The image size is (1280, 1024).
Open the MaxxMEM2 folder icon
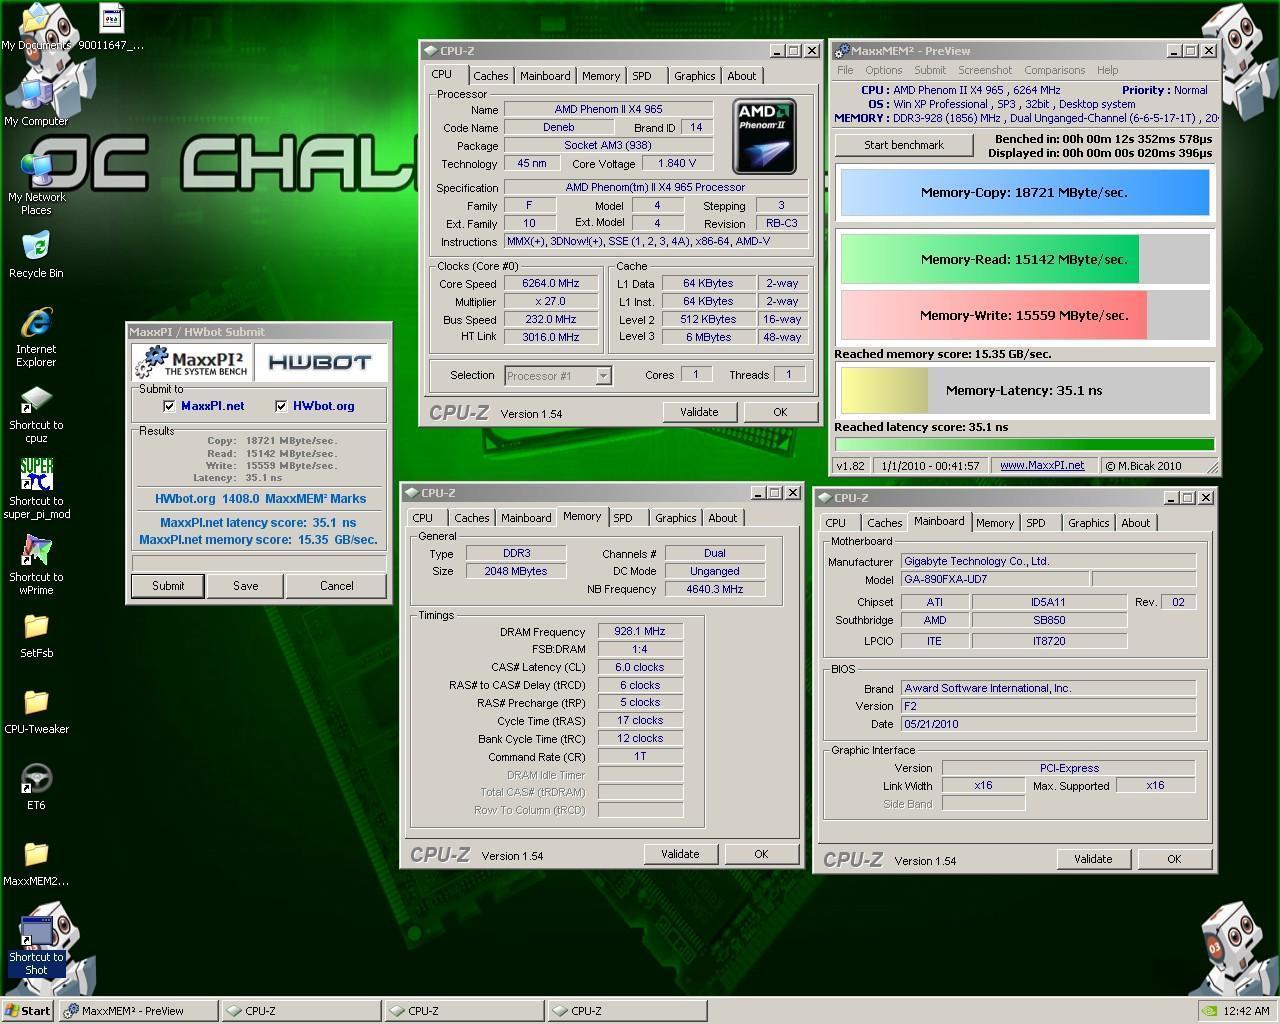(36, 863)
